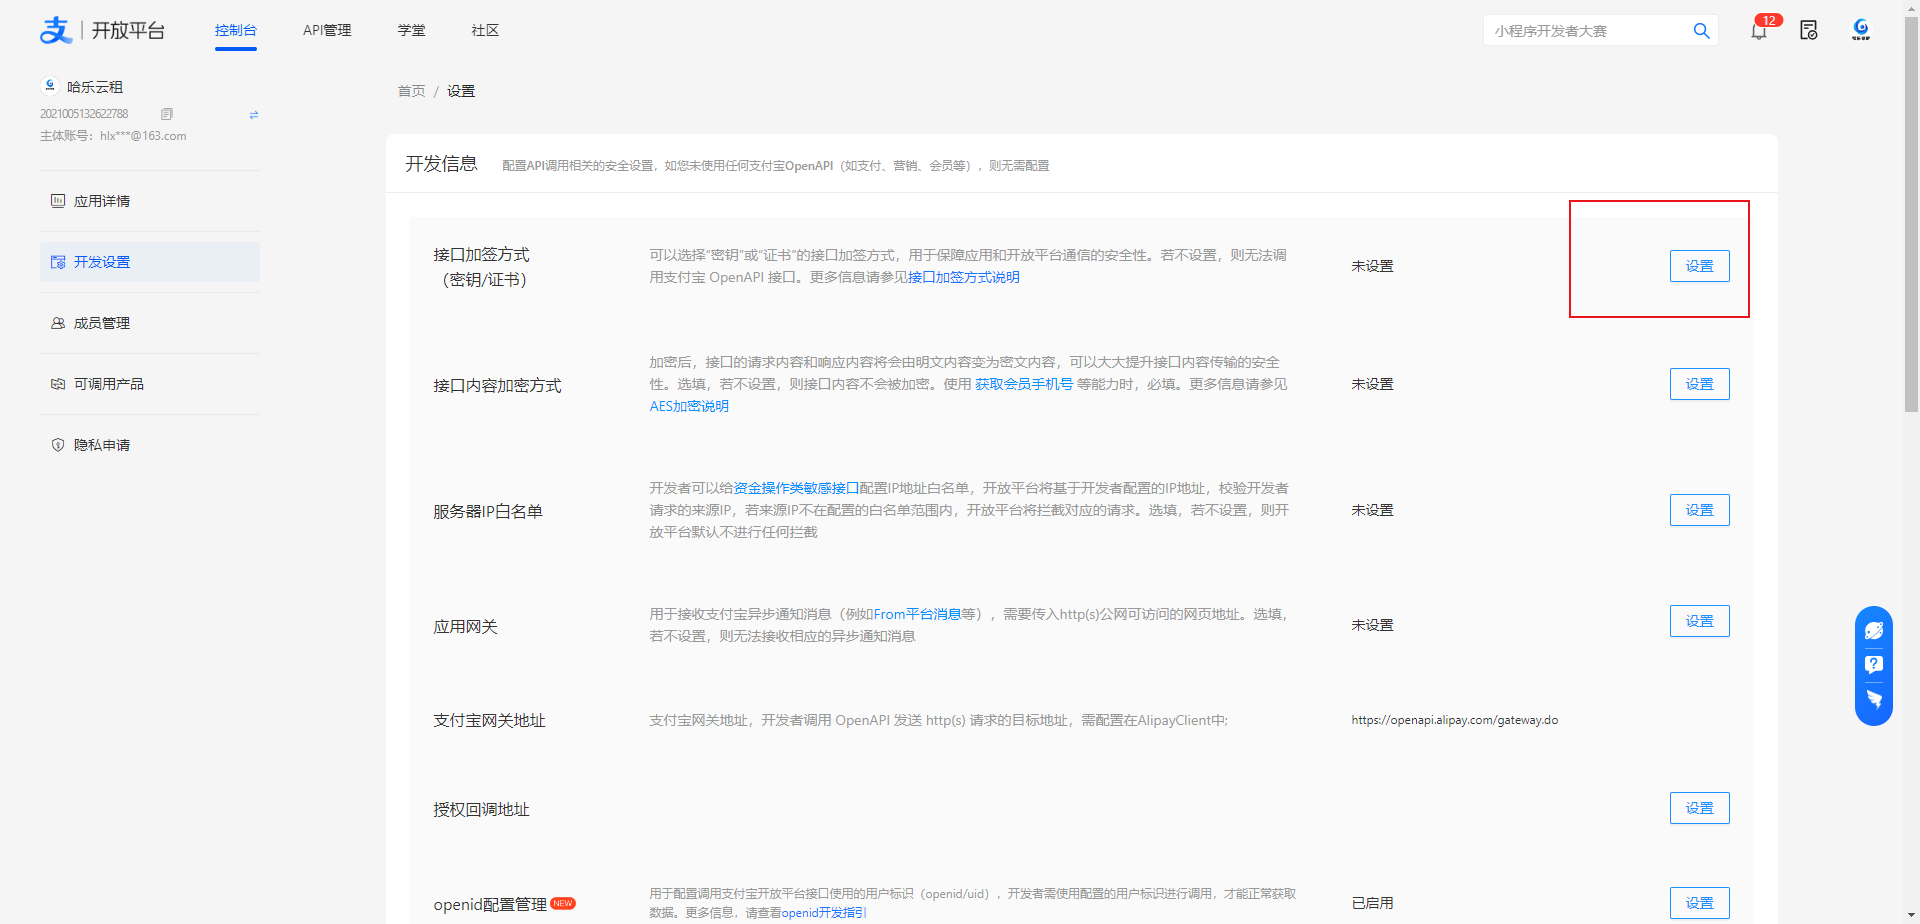This screenshot has height=924, width=1920.
Task: Click the 隐私申请 shield icon
Action: 58,445
